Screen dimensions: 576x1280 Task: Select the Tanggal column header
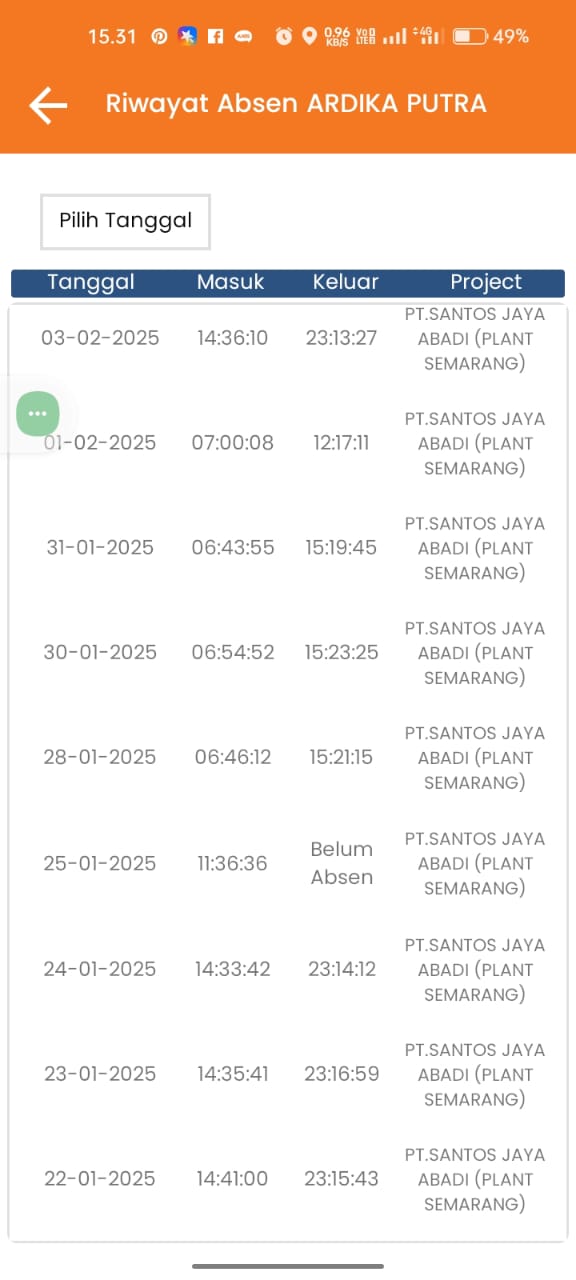[x=90, y=282]
